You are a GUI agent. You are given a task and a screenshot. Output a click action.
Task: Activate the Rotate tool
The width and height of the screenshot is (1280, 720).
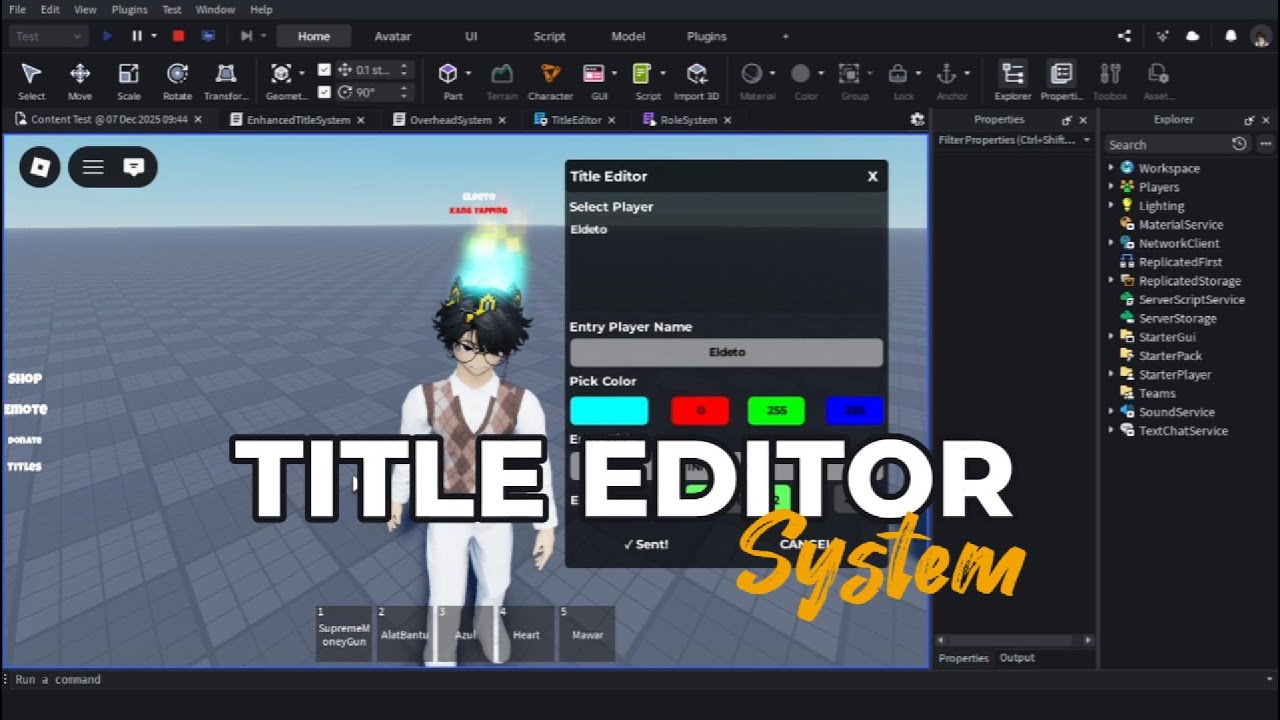(177, 81)
